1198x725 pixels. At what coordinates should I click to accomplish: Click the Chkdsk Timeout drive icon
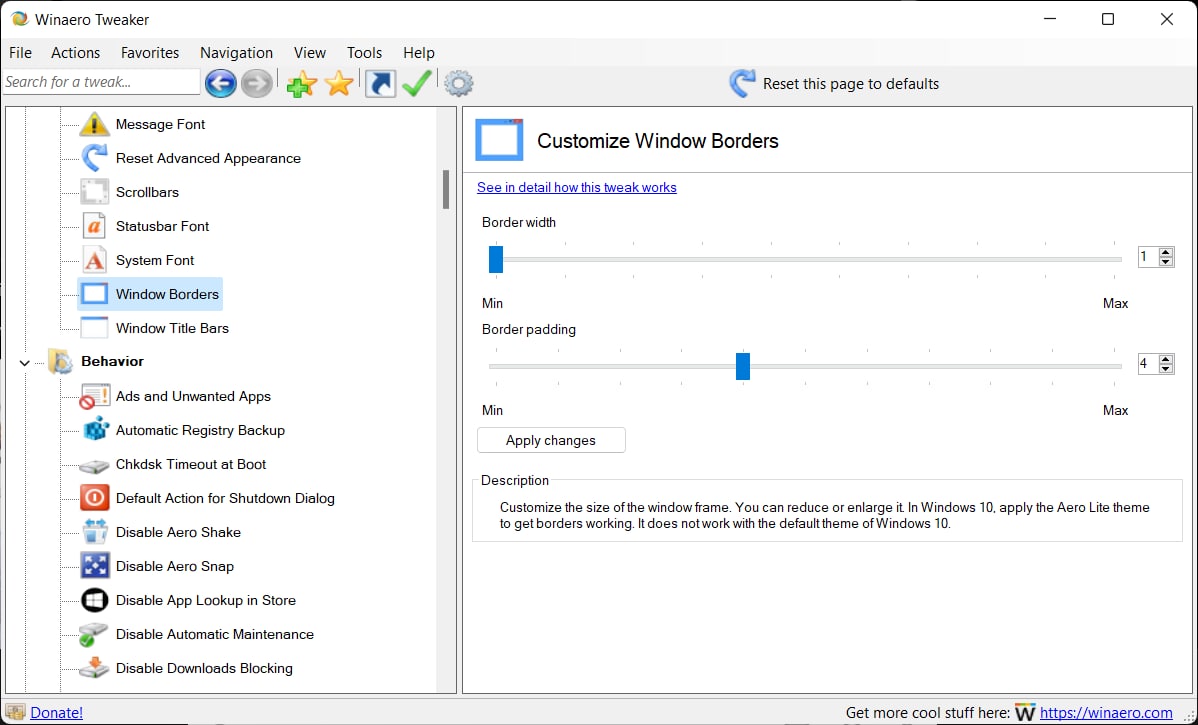click(95, 464)
